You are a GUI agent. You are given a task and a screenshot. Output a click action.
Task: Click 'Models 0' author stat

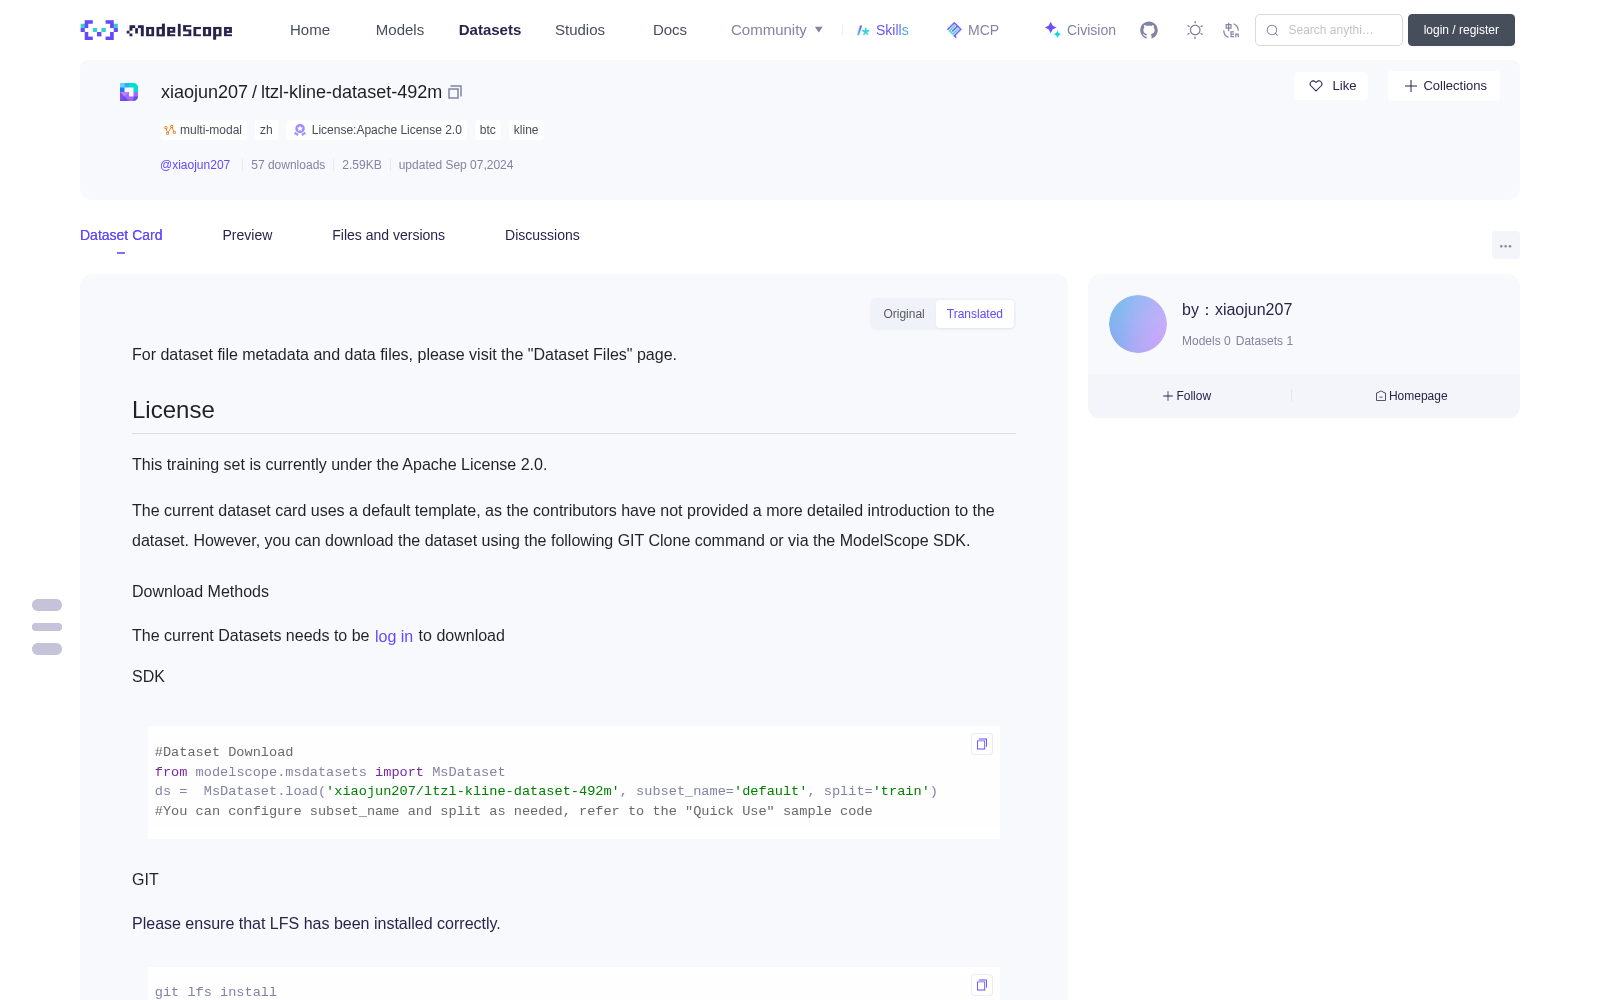[1206, 341]
